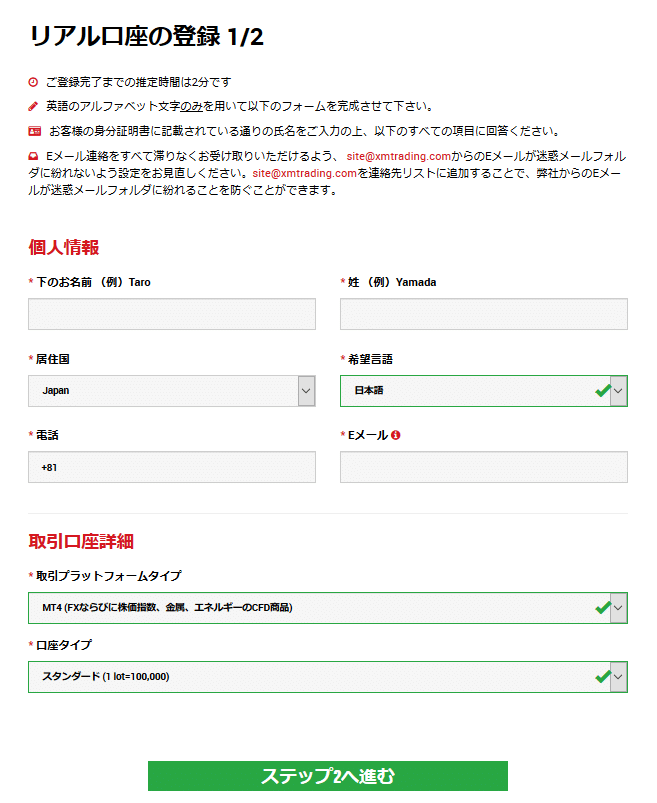Screen dimensions: 657x803
Task: Focus the 電話 +81 input field
Action: 172,467
